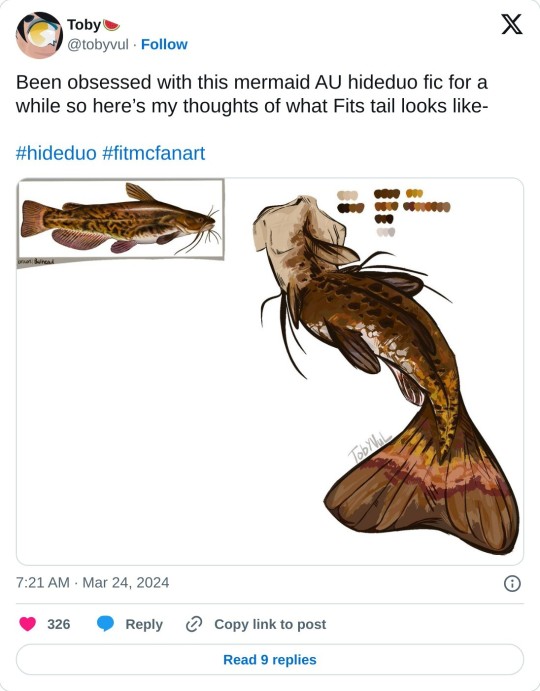Like the post with heart icon

tap(28, 624)
